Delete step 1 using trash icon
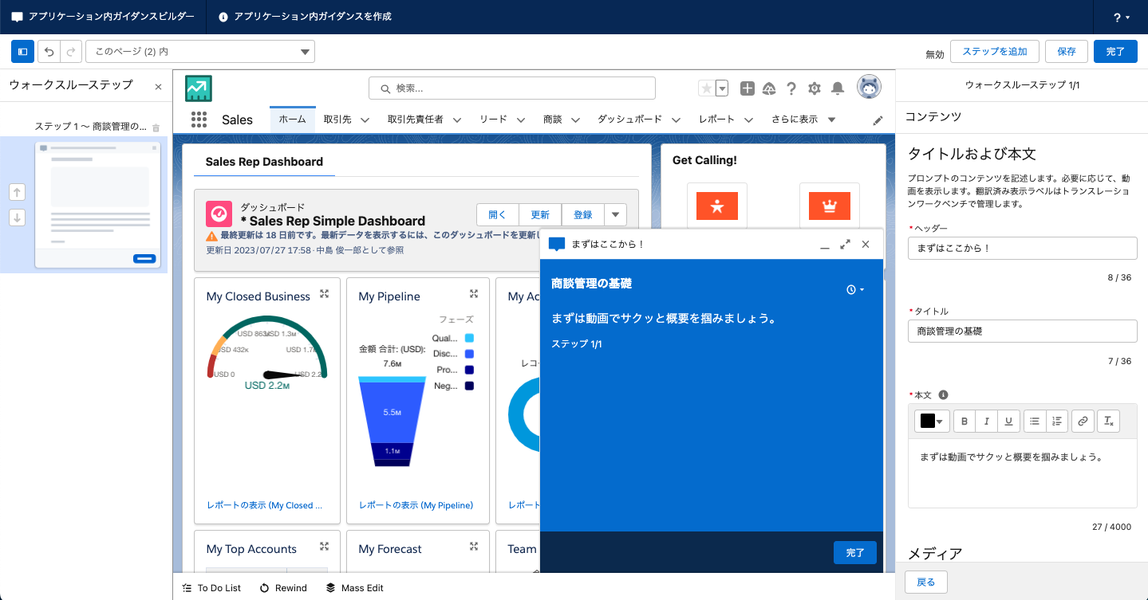Viewport: 1148px width, 600px height. [156, 127]
